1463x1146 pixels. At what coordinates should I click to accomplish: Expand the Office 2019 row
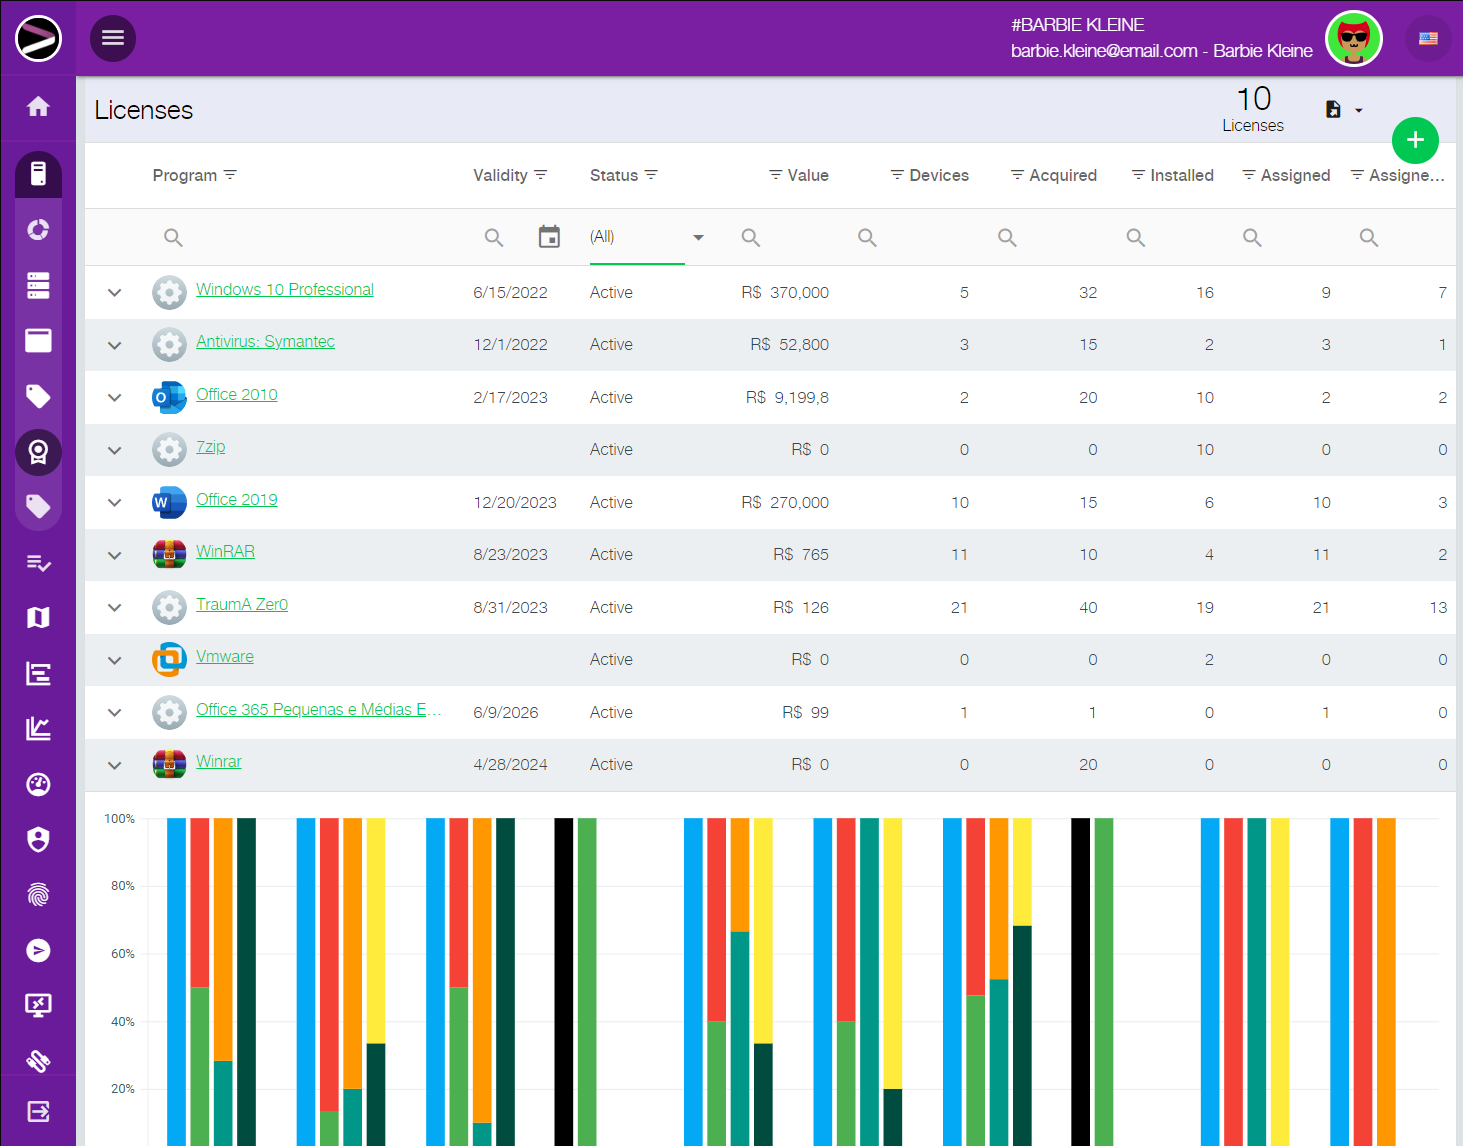[115, 503]
